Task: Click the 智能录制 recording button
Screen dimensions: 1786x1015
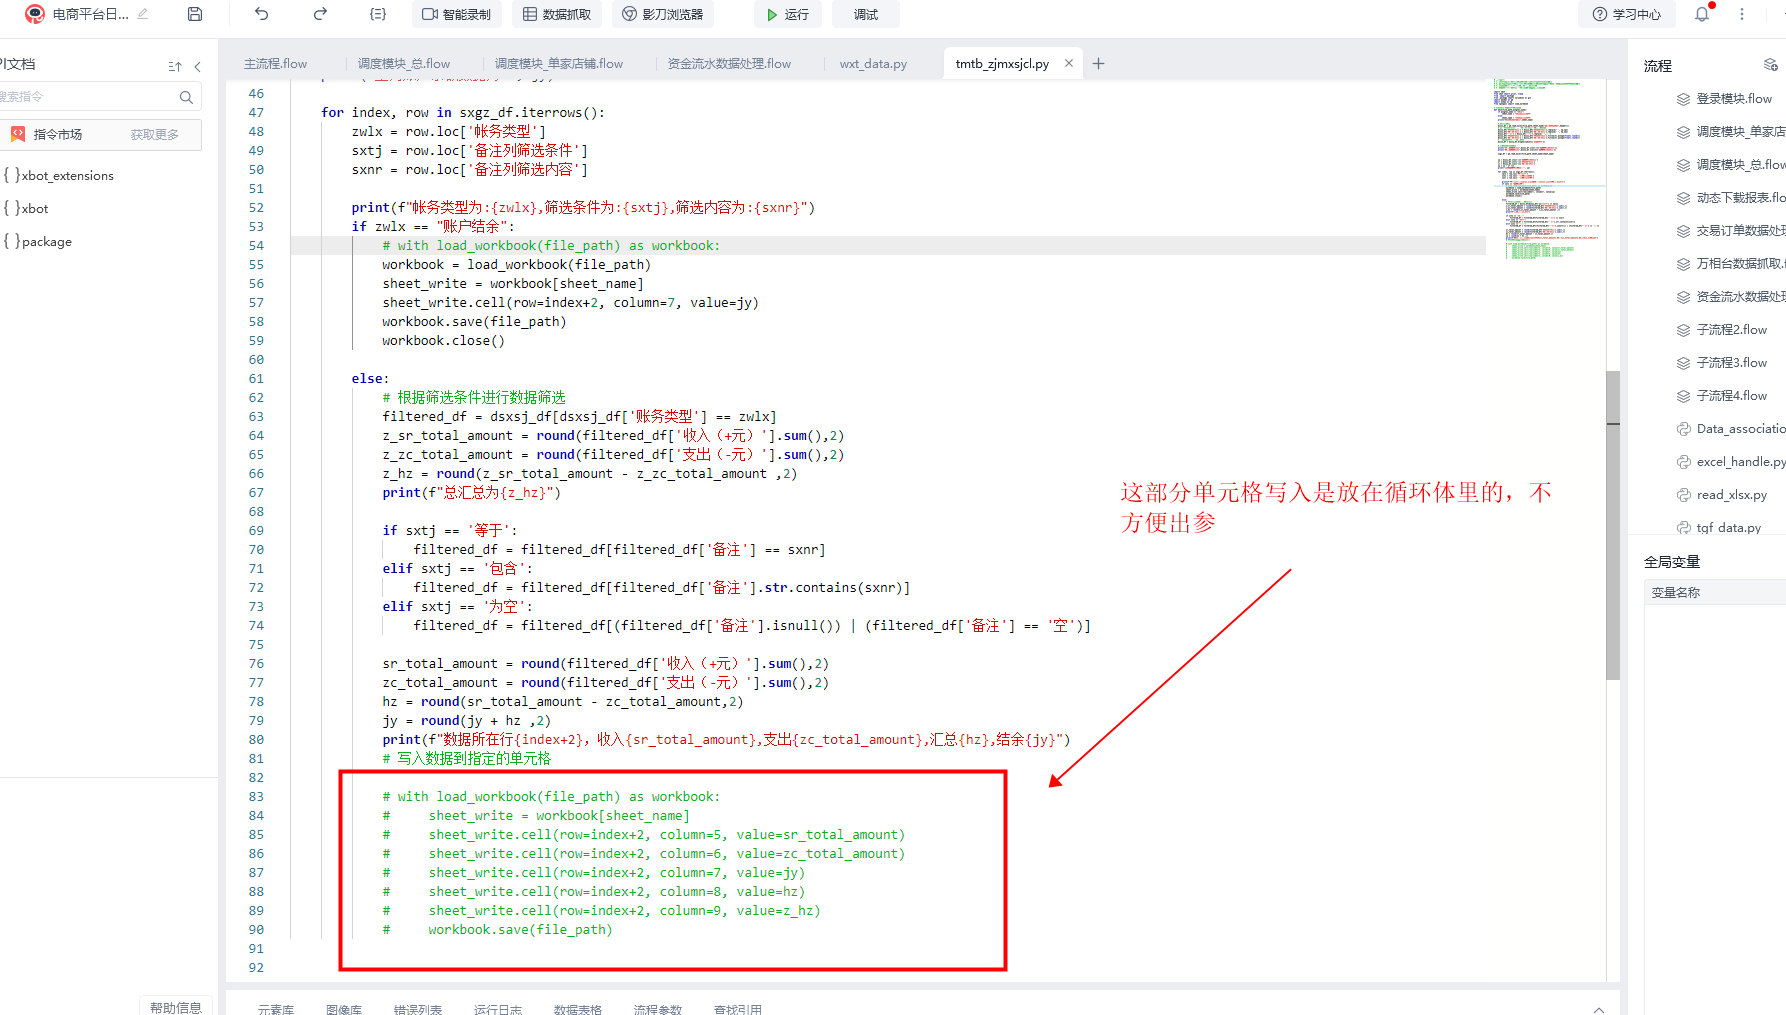Action: tap(457, 14)
